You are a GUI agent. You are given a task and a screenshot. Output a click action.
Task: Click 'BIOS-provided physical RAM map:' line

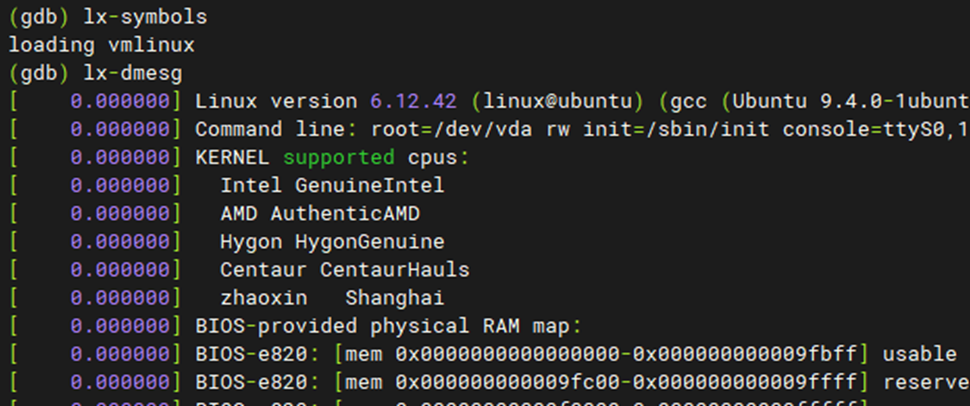coord(388,326)
